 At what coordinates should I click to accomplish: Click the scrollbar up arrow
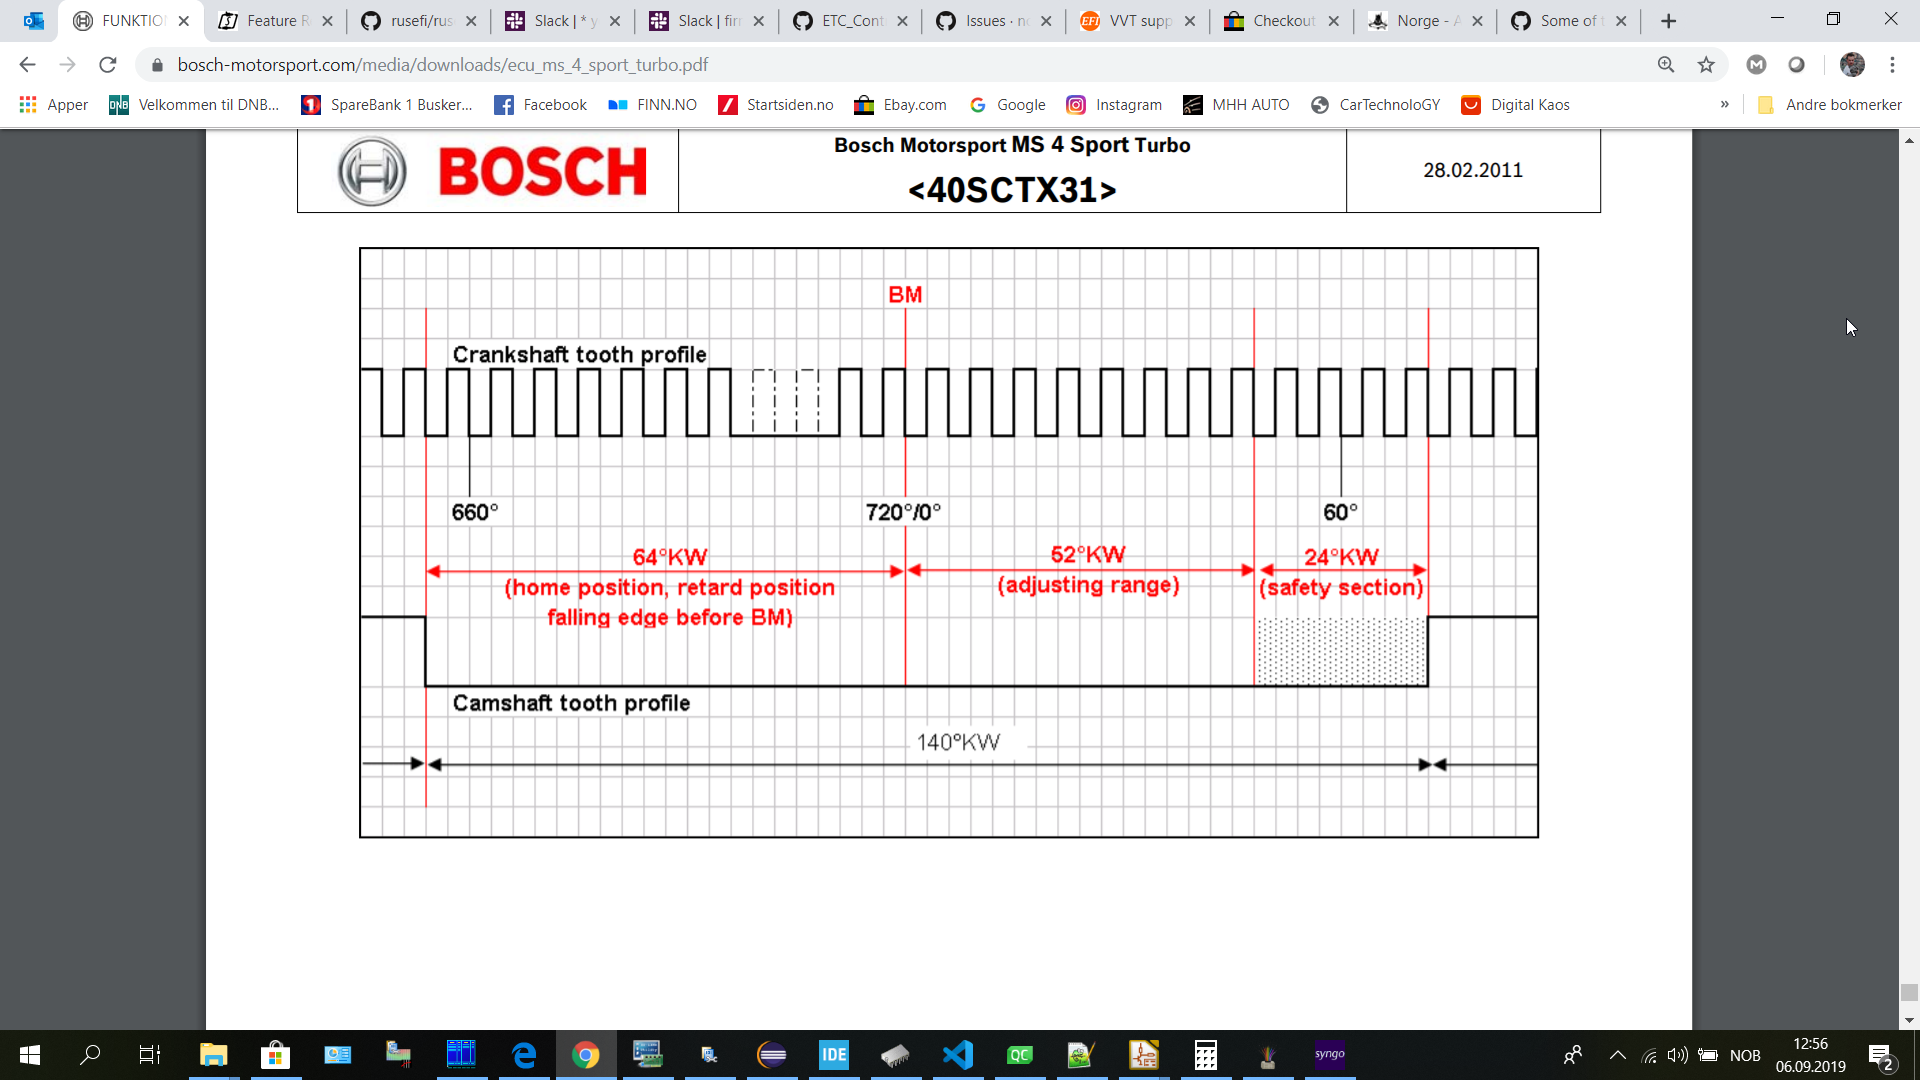click(x=1909, y=141)
